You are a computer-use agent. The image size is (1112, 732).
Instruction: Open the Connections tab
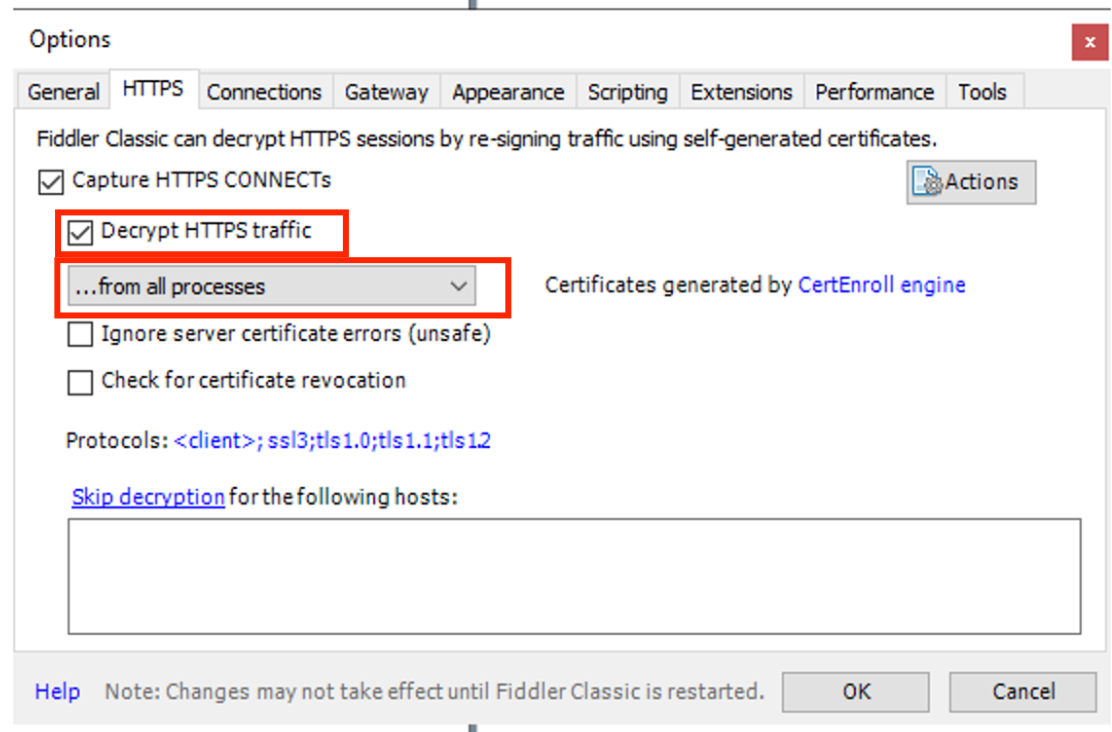(263, 91)
